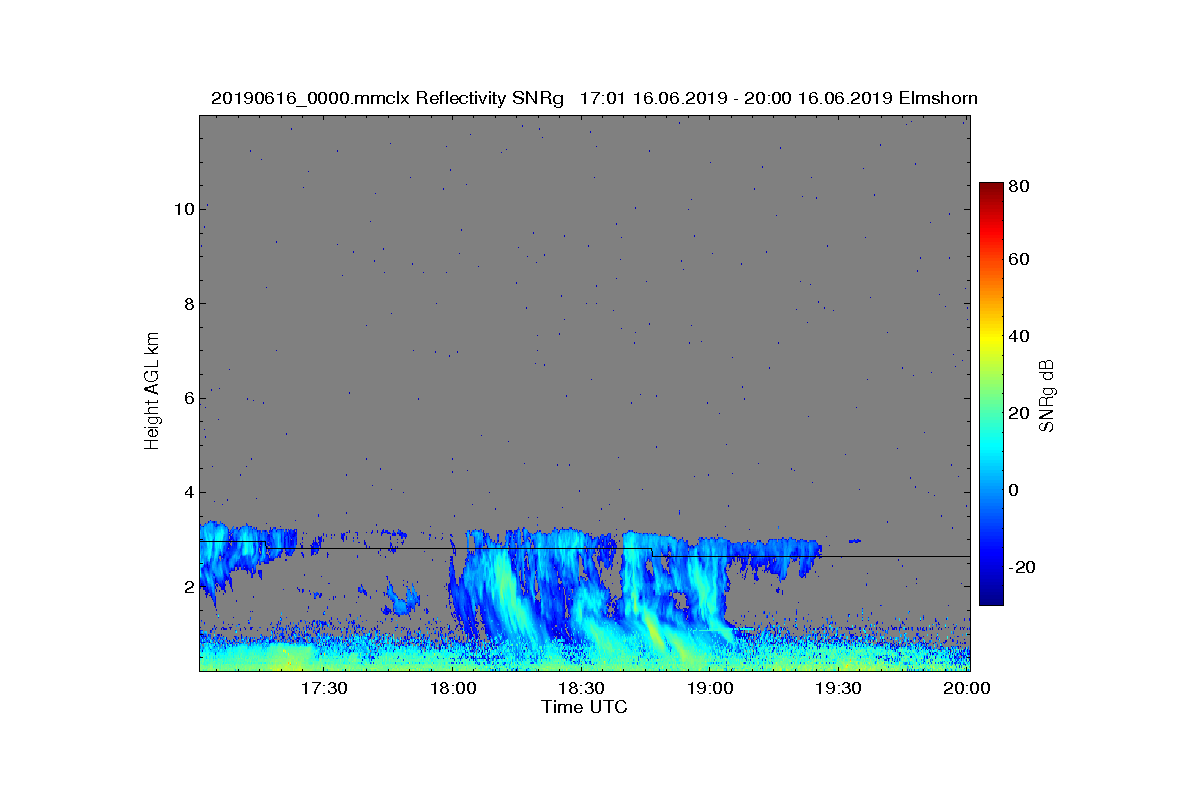Click the height tick label 8
Image resolution: width=1200 pixels, height=800 pixels.
(188, 304)
